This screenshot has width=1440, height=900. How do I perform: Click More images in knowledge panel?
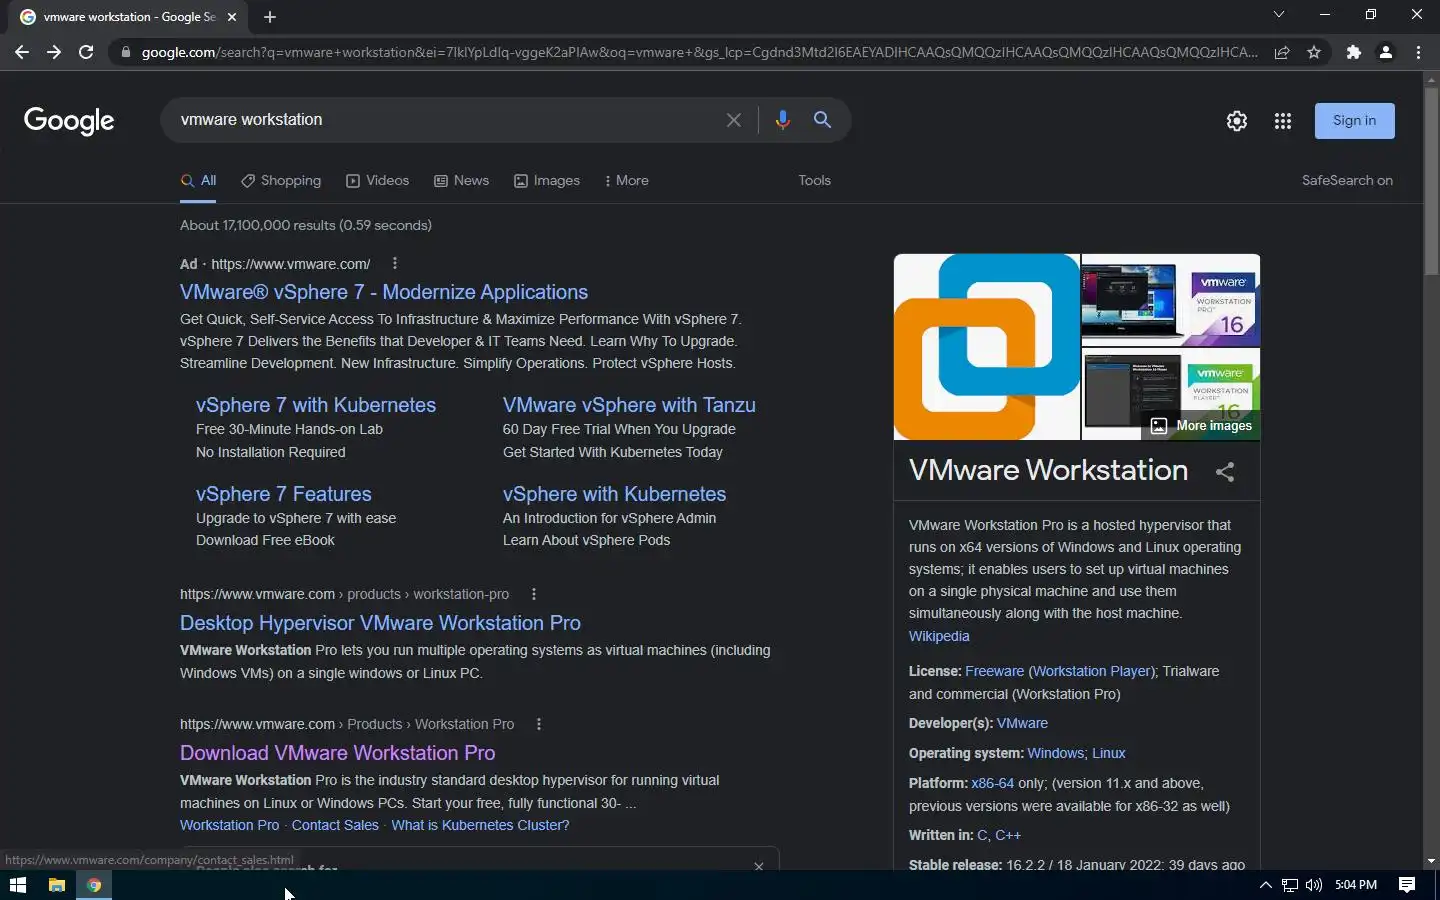tap(1203, 426)
